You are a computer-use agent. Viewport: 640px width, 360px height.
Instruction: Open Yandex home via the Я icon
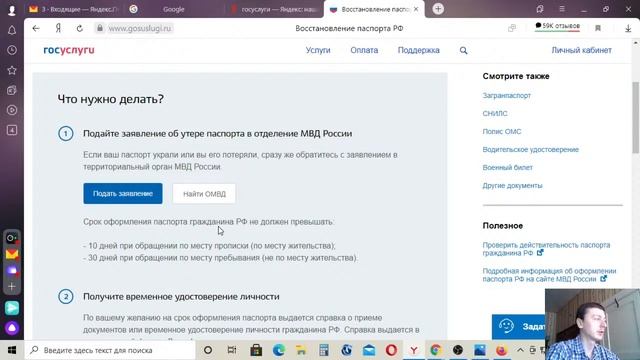58,28
